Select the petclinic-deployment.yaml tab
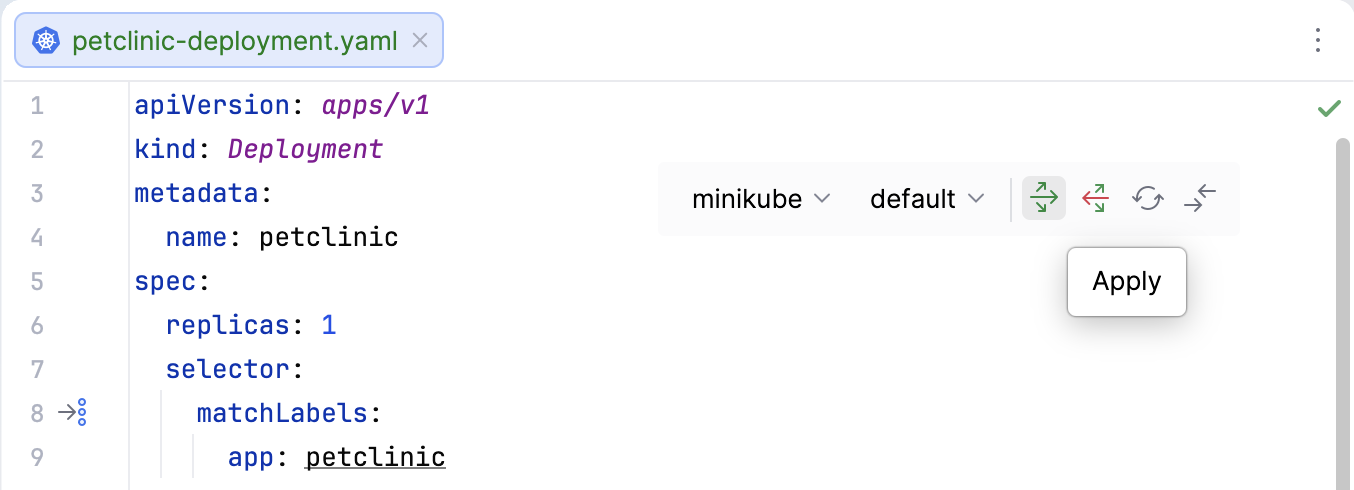Screen dimensions: 1354x490 (234, 41)
